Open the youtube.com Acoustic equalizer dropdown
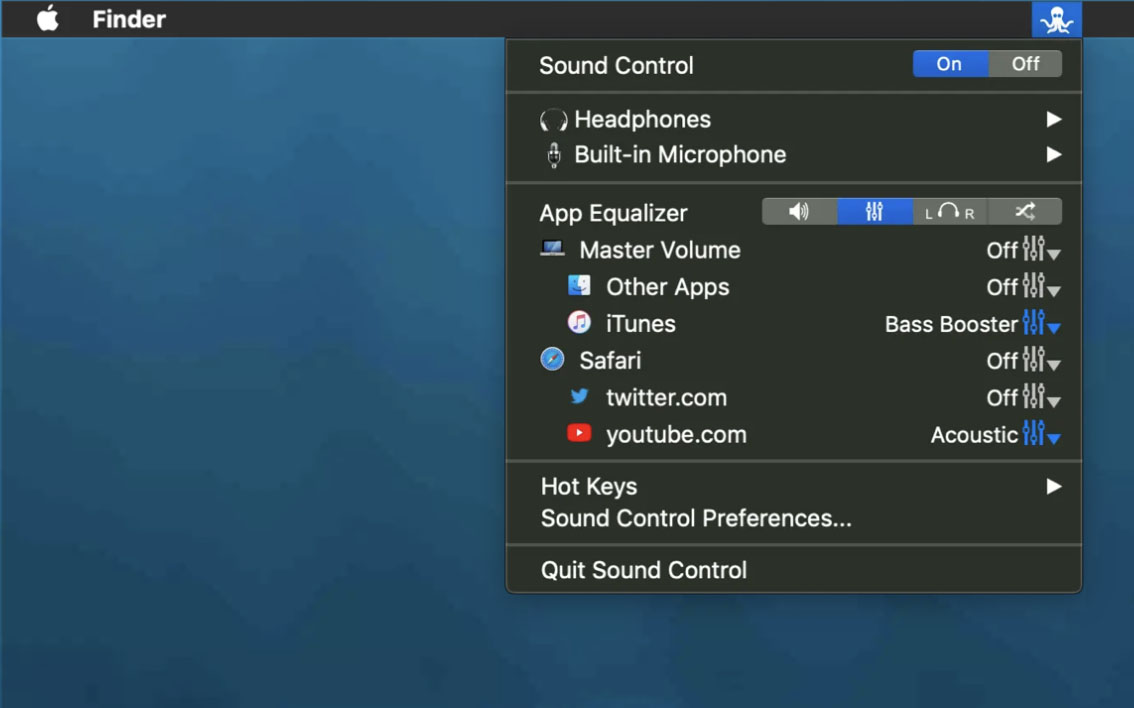The height and width of the screenshot is (708, 1134). click(1040, 435)
